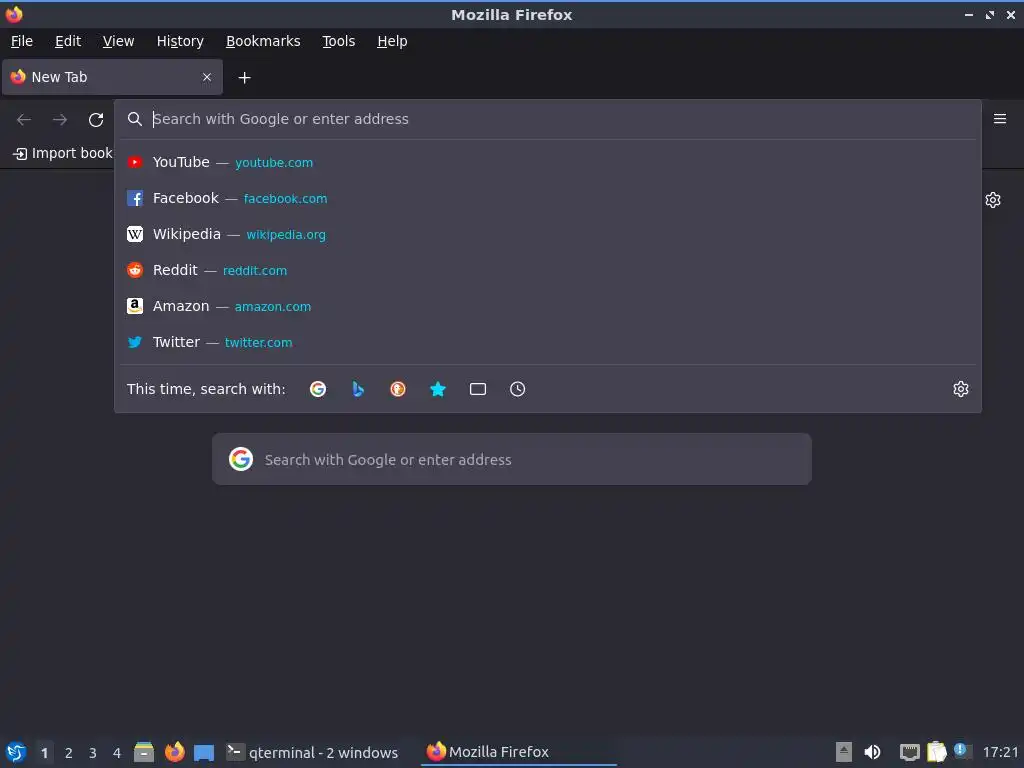Click the Wikipedia favicon in suggestions
1024x768 pixels.
[x=135, y=234]
